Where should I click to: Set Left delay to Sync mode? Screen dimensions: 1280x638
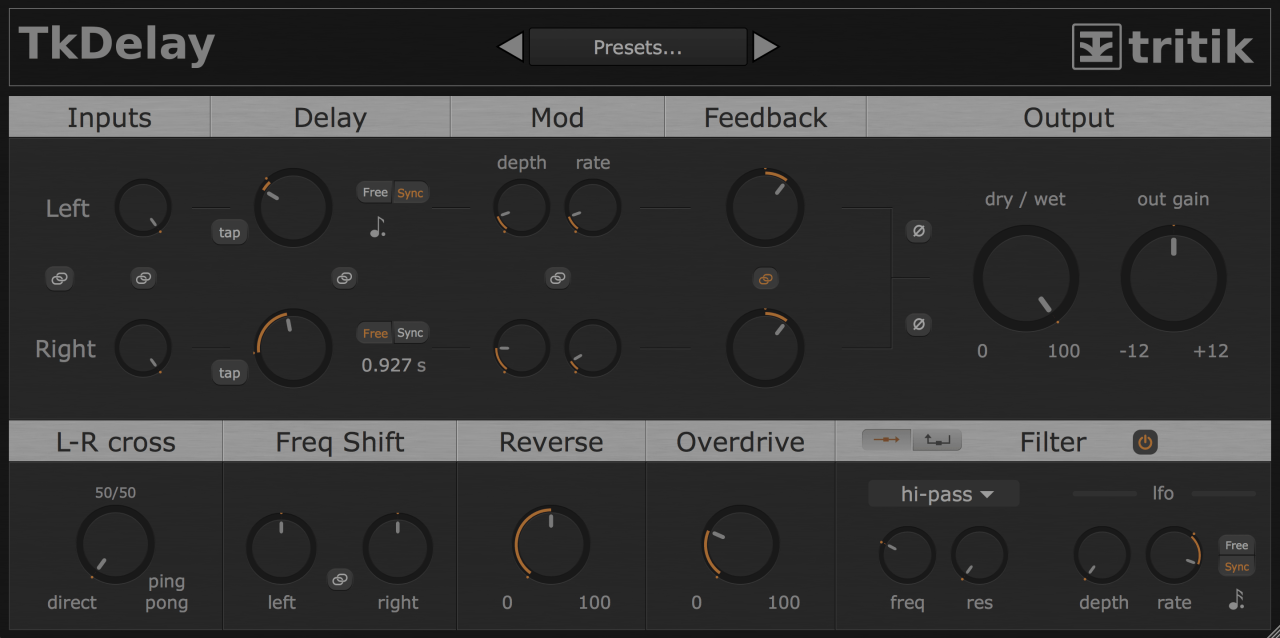[x=411, y=193]
